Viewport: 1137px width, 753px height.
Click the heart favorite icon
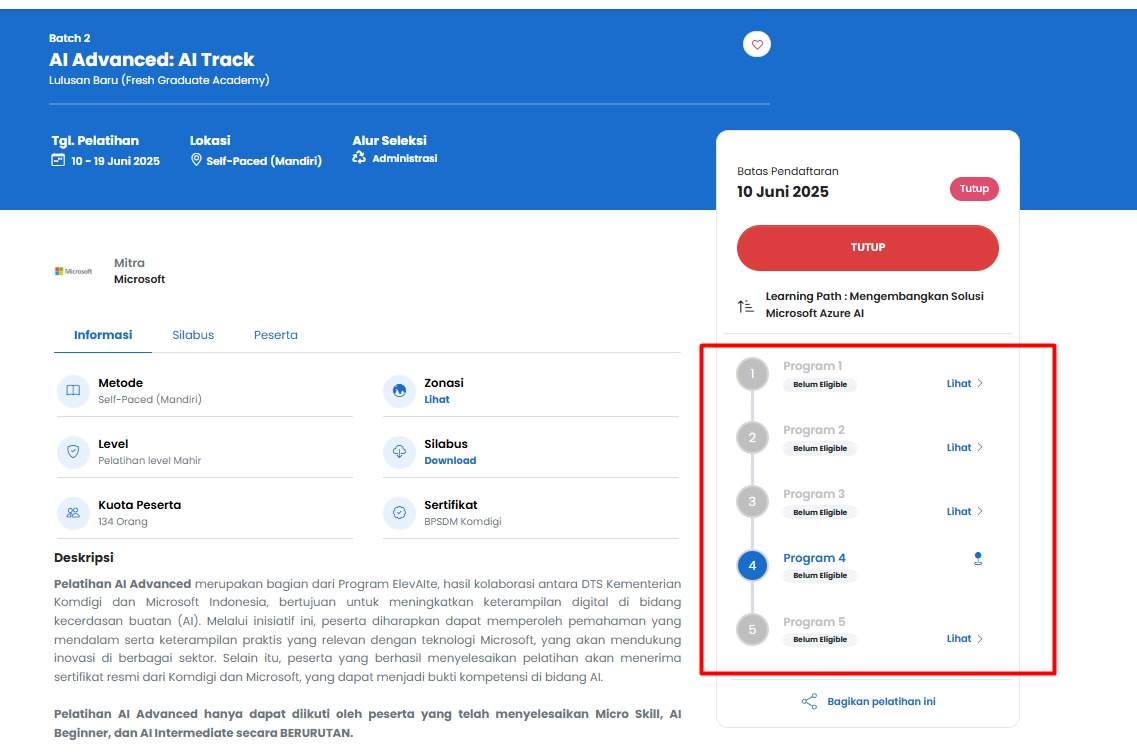[757, 44]
